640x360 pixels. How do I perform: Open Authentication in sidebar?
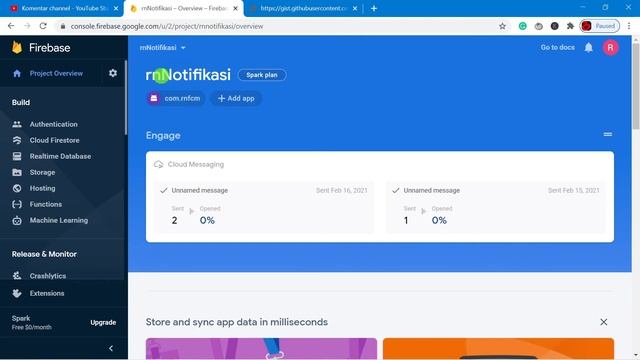pyautogui.click(x=53, y=124)
